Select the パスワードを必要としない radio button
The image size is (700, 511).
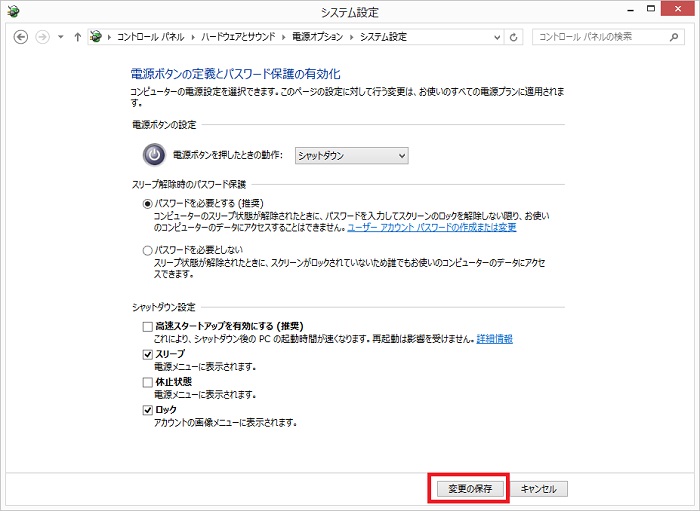148,250
